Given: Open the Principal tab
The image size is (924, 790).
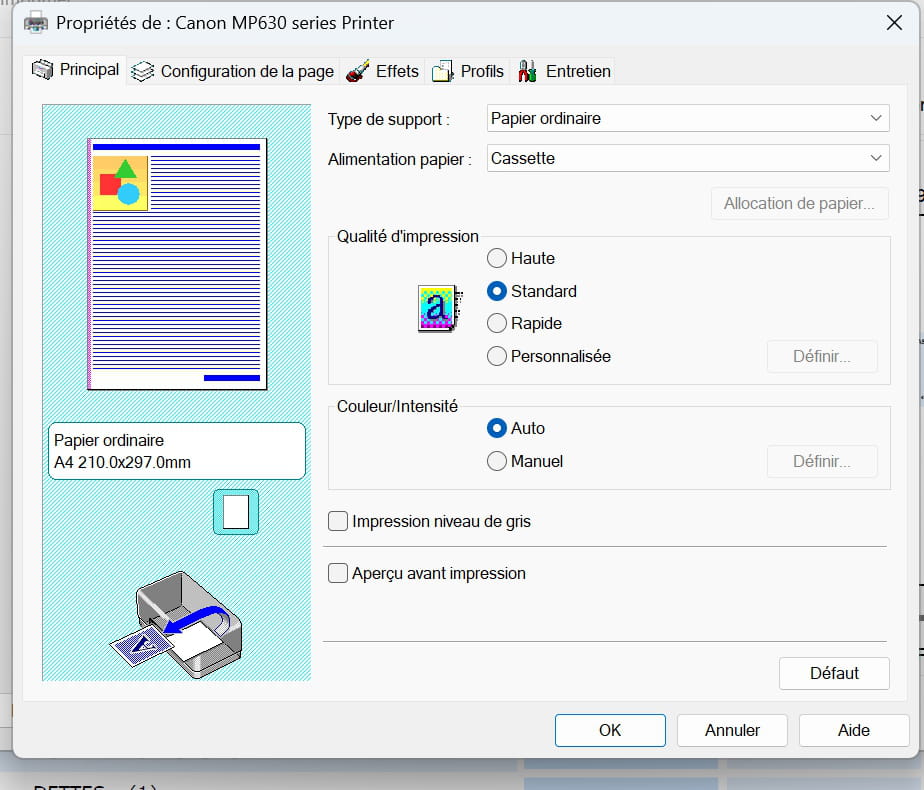Looking at the screenshot, I should click(x=75, y=70).
